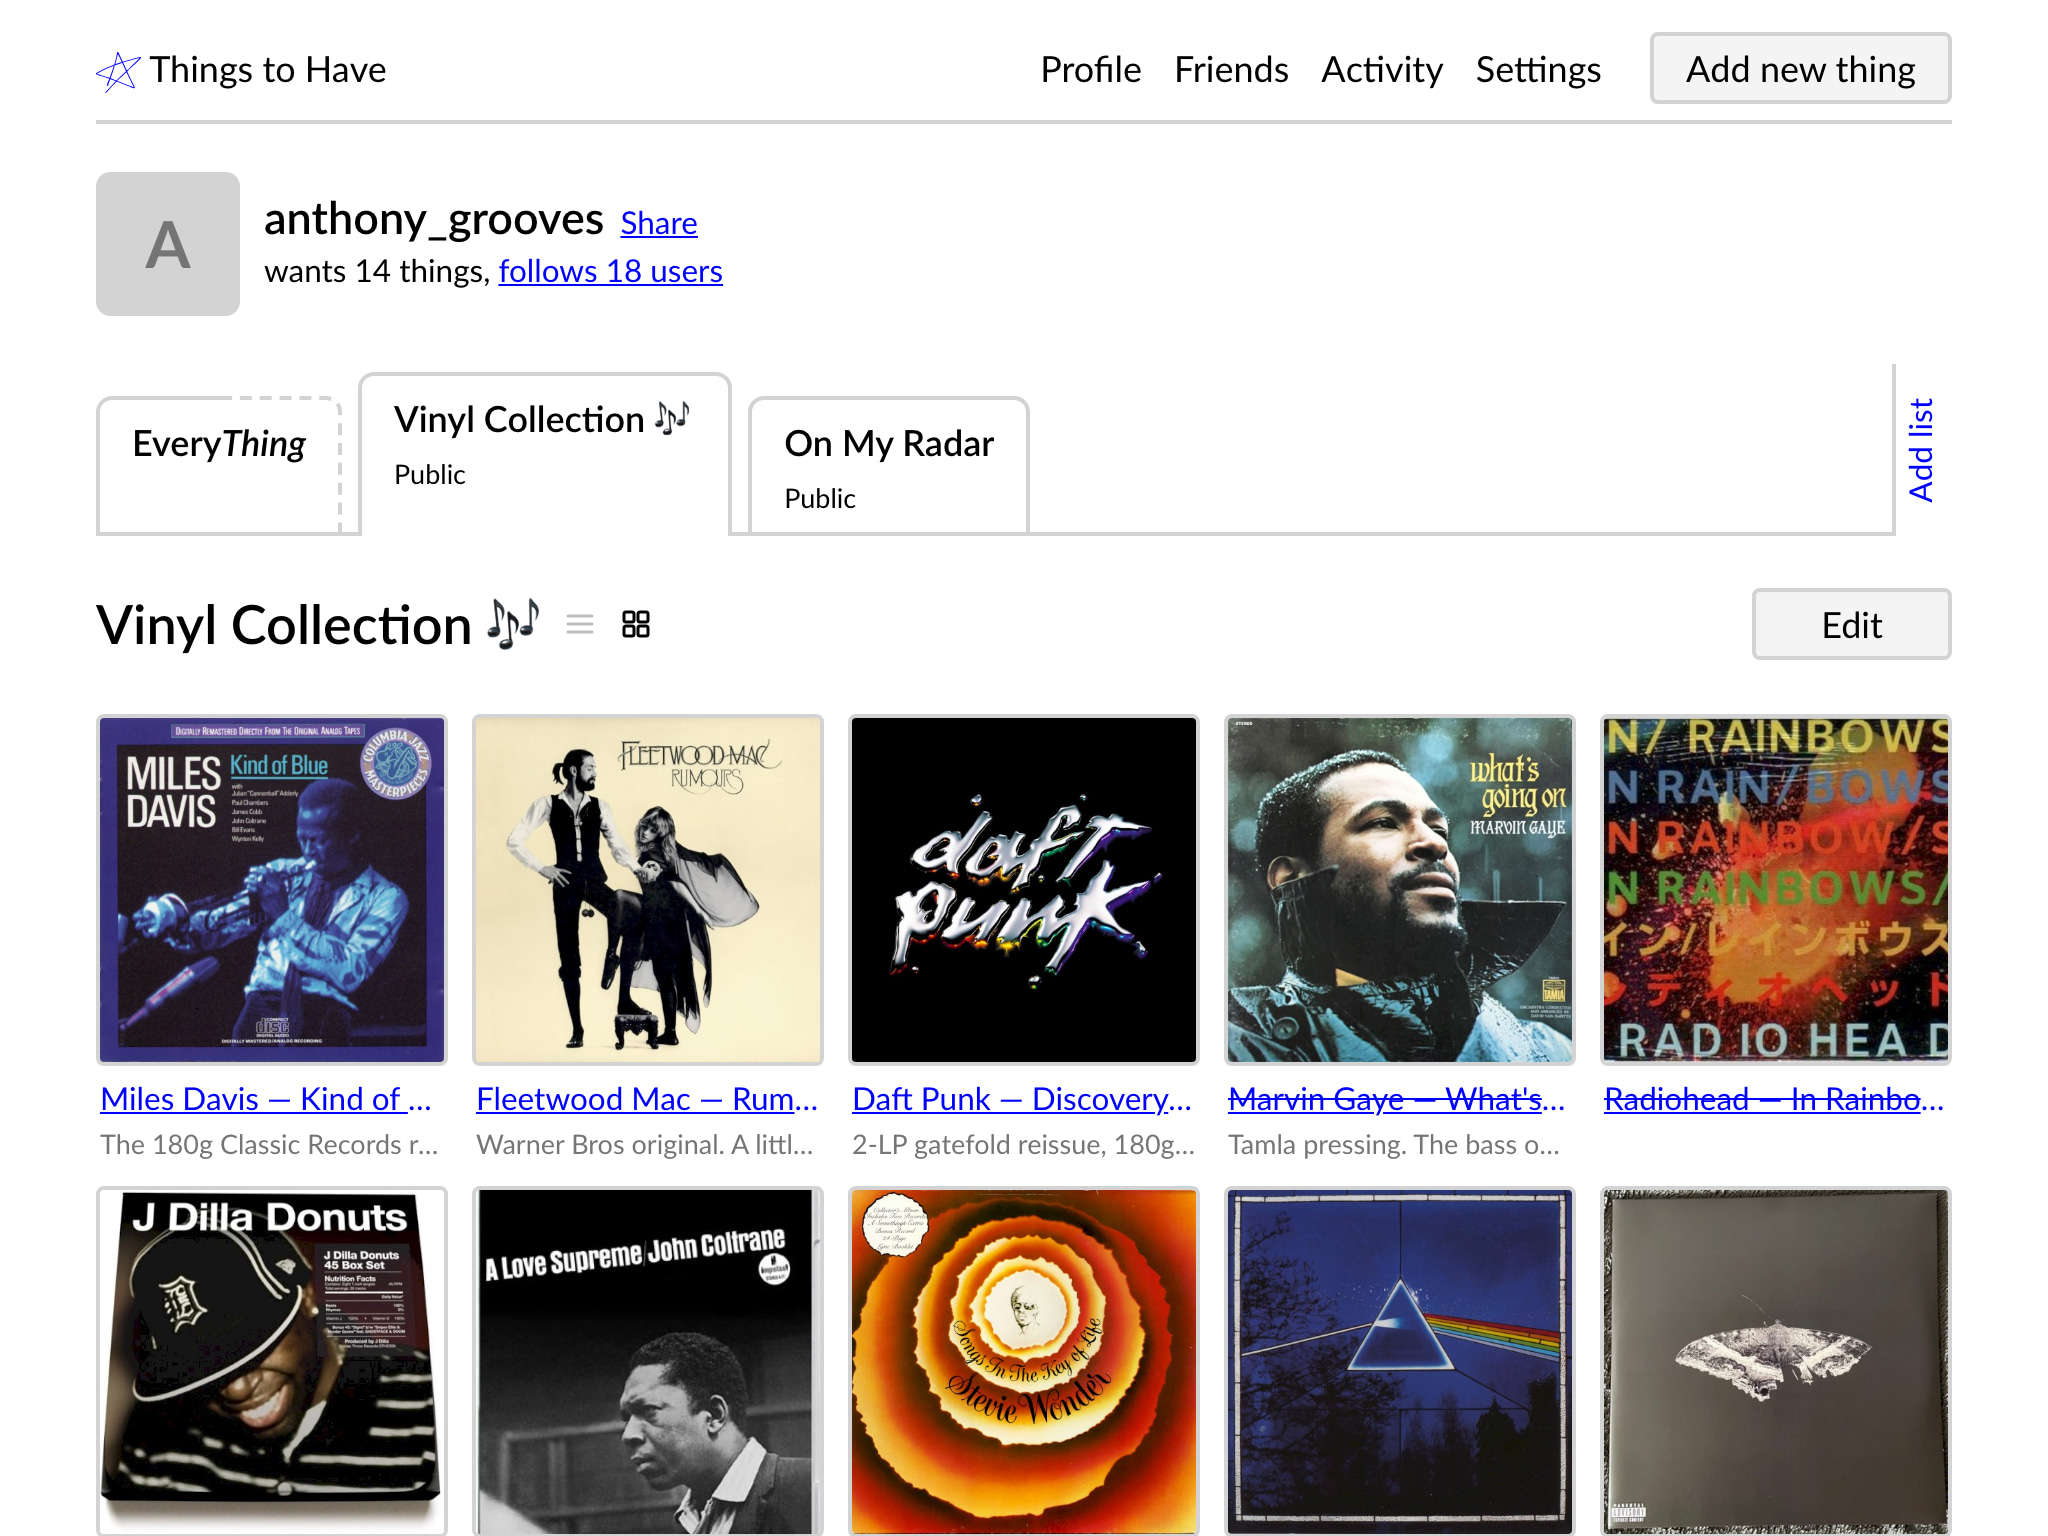Click the Share link beside the username
The width and height of the screenshot is (2048, 1536).
tap(659, 223)
